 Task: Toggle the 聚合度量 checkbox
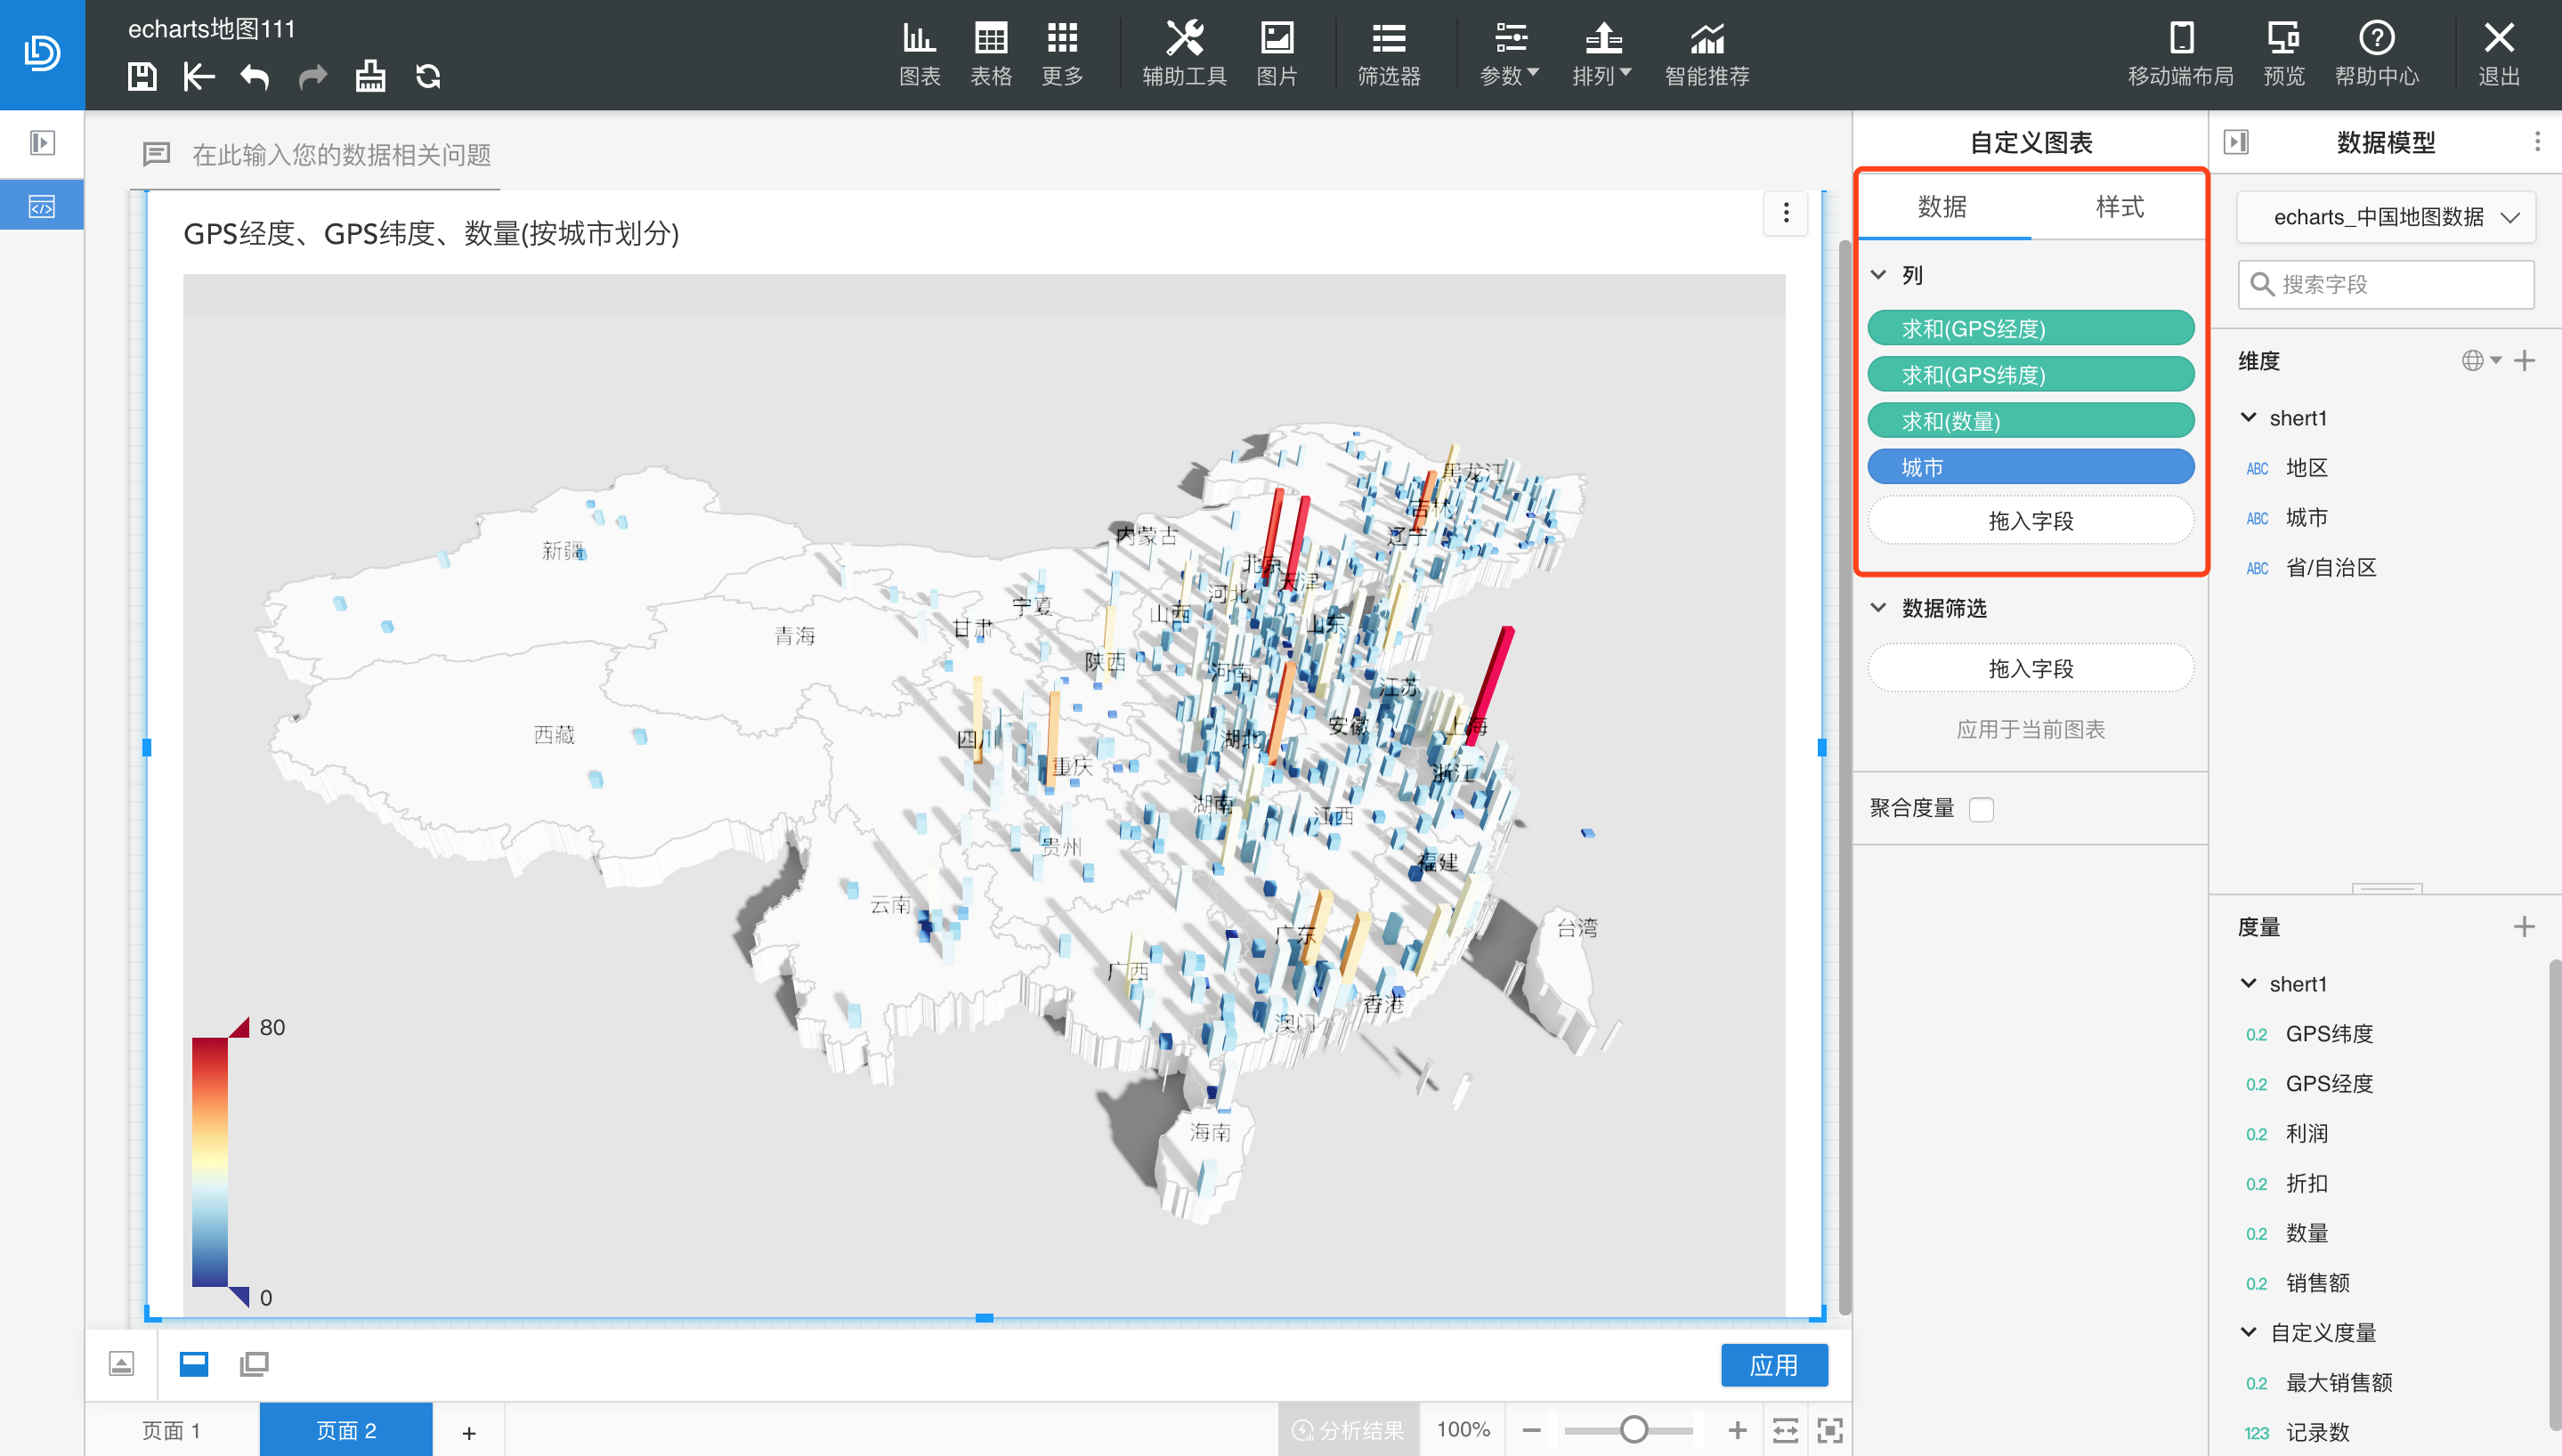tap(1981, 809)
